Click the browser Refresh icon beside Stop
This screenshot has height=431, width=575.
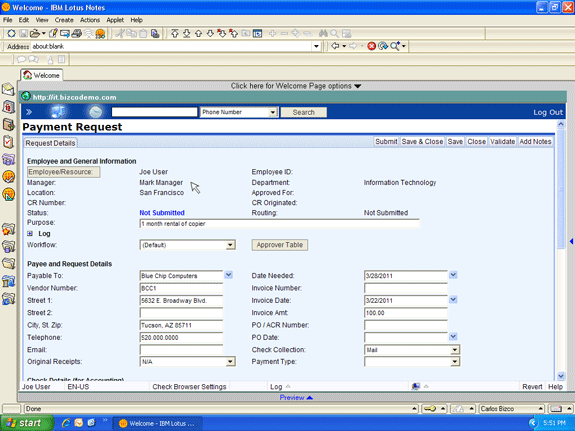pos(383,46)
